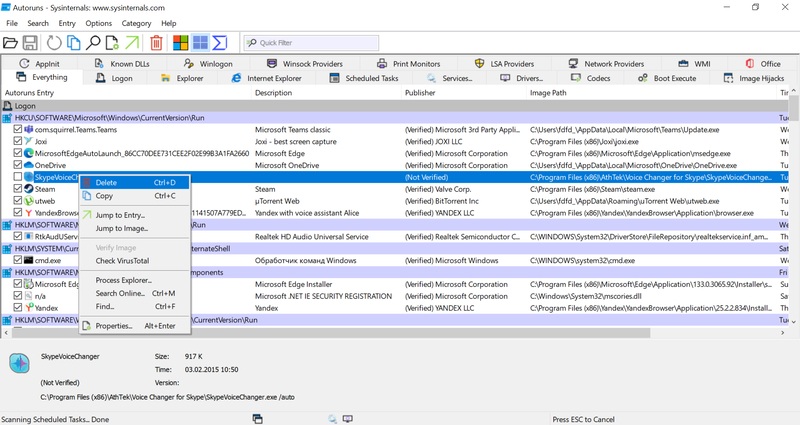The image size is (800, 425).
Task: Open the Options menu
Action: [99, 22]
